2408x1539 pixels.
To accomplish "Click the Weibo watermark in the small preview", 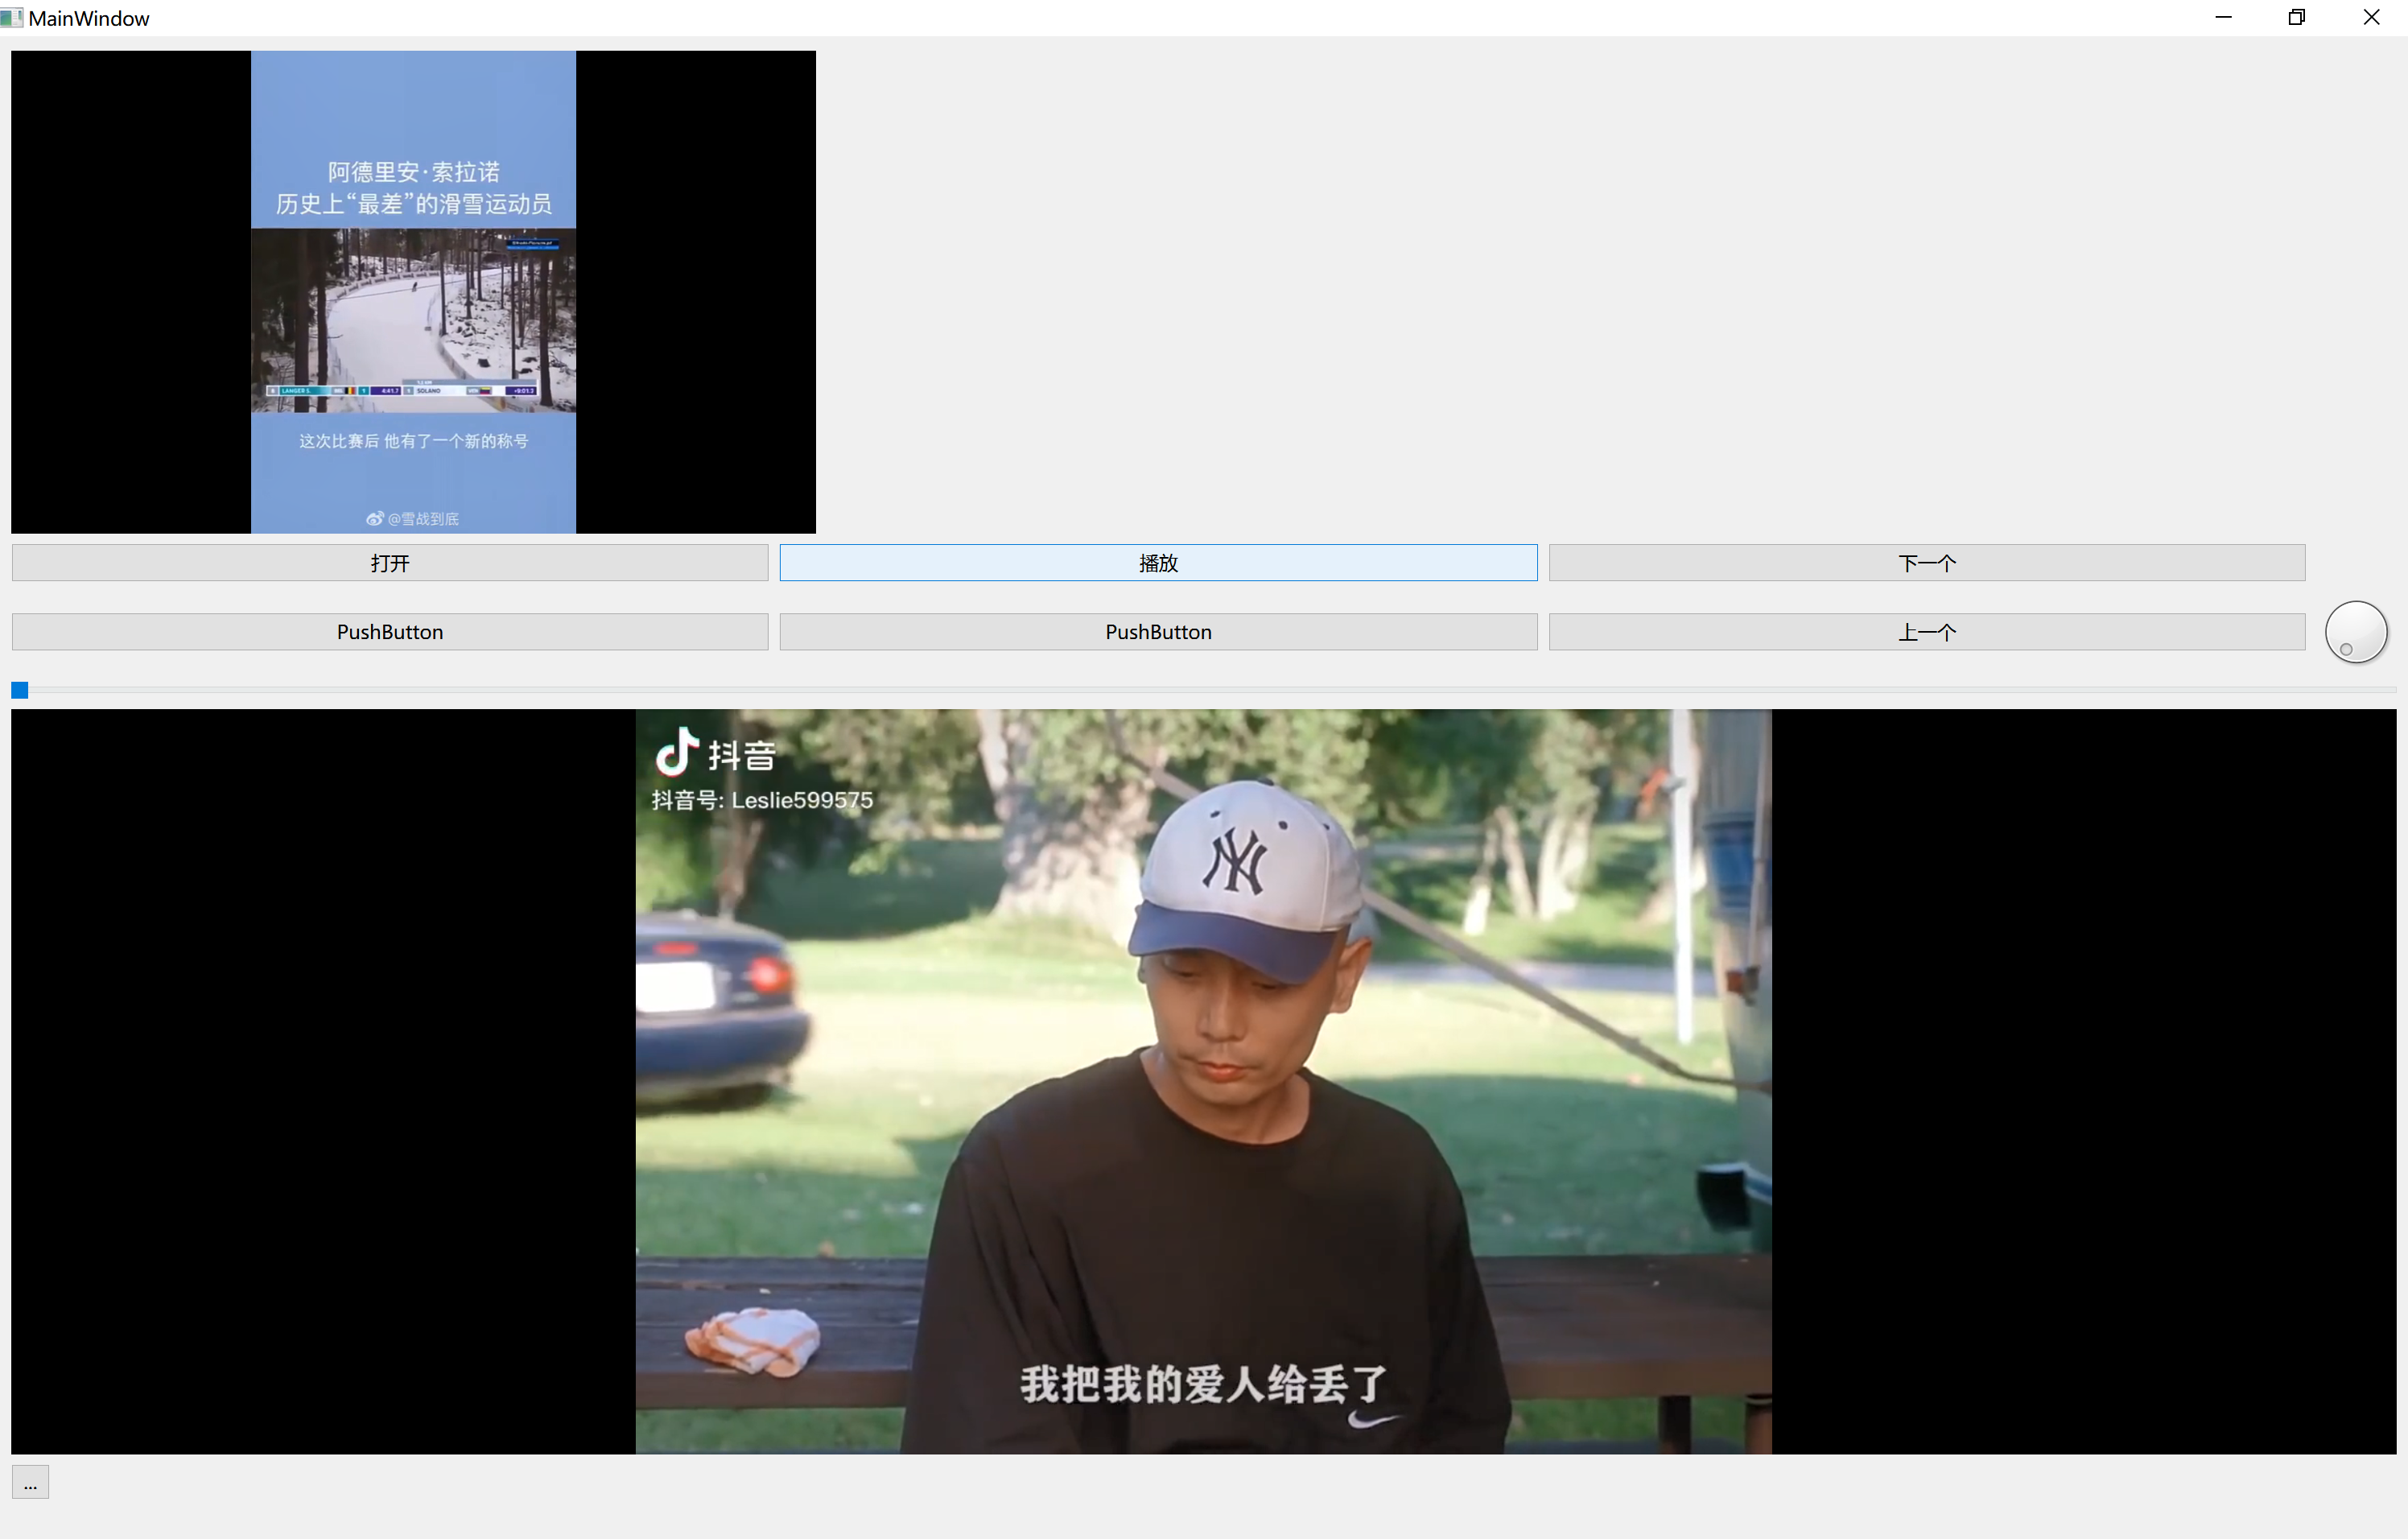I will tap(413, 519).
